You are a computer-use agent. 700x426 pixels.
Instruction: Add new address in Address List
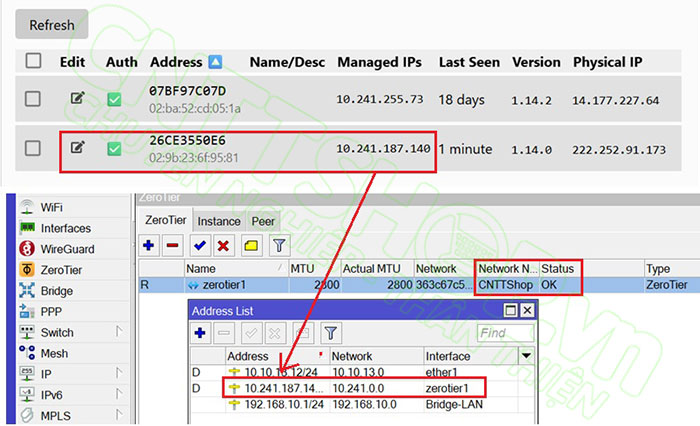pos(200,333)
